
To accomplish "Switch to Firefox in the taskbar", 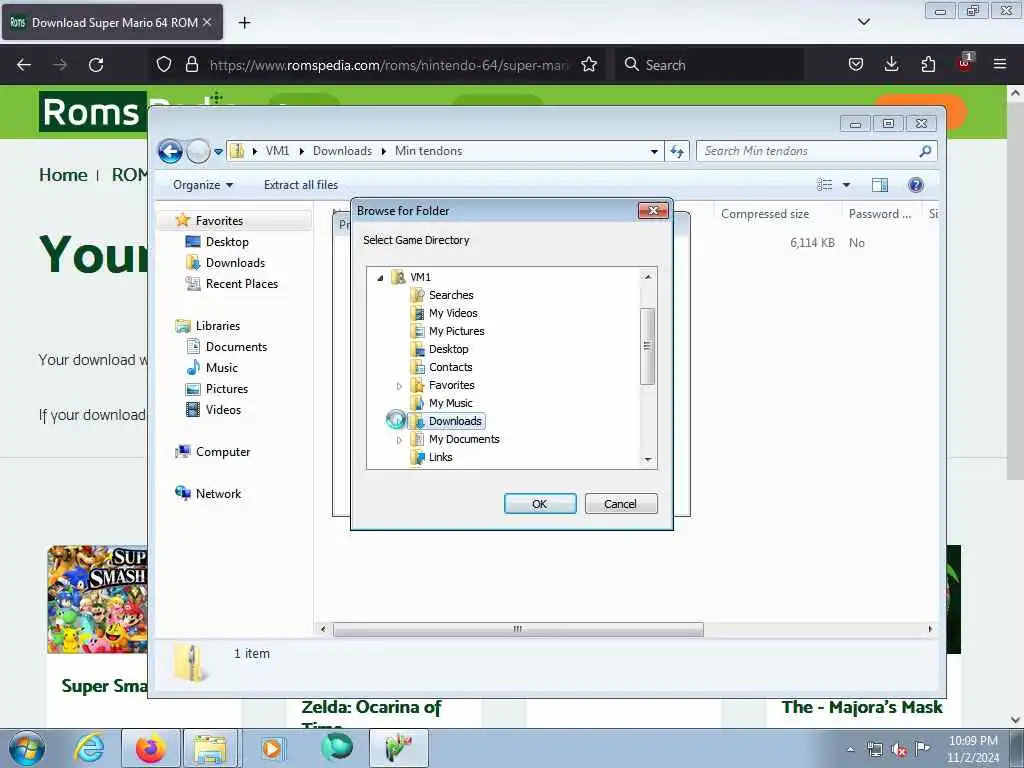I will (151, 748).
